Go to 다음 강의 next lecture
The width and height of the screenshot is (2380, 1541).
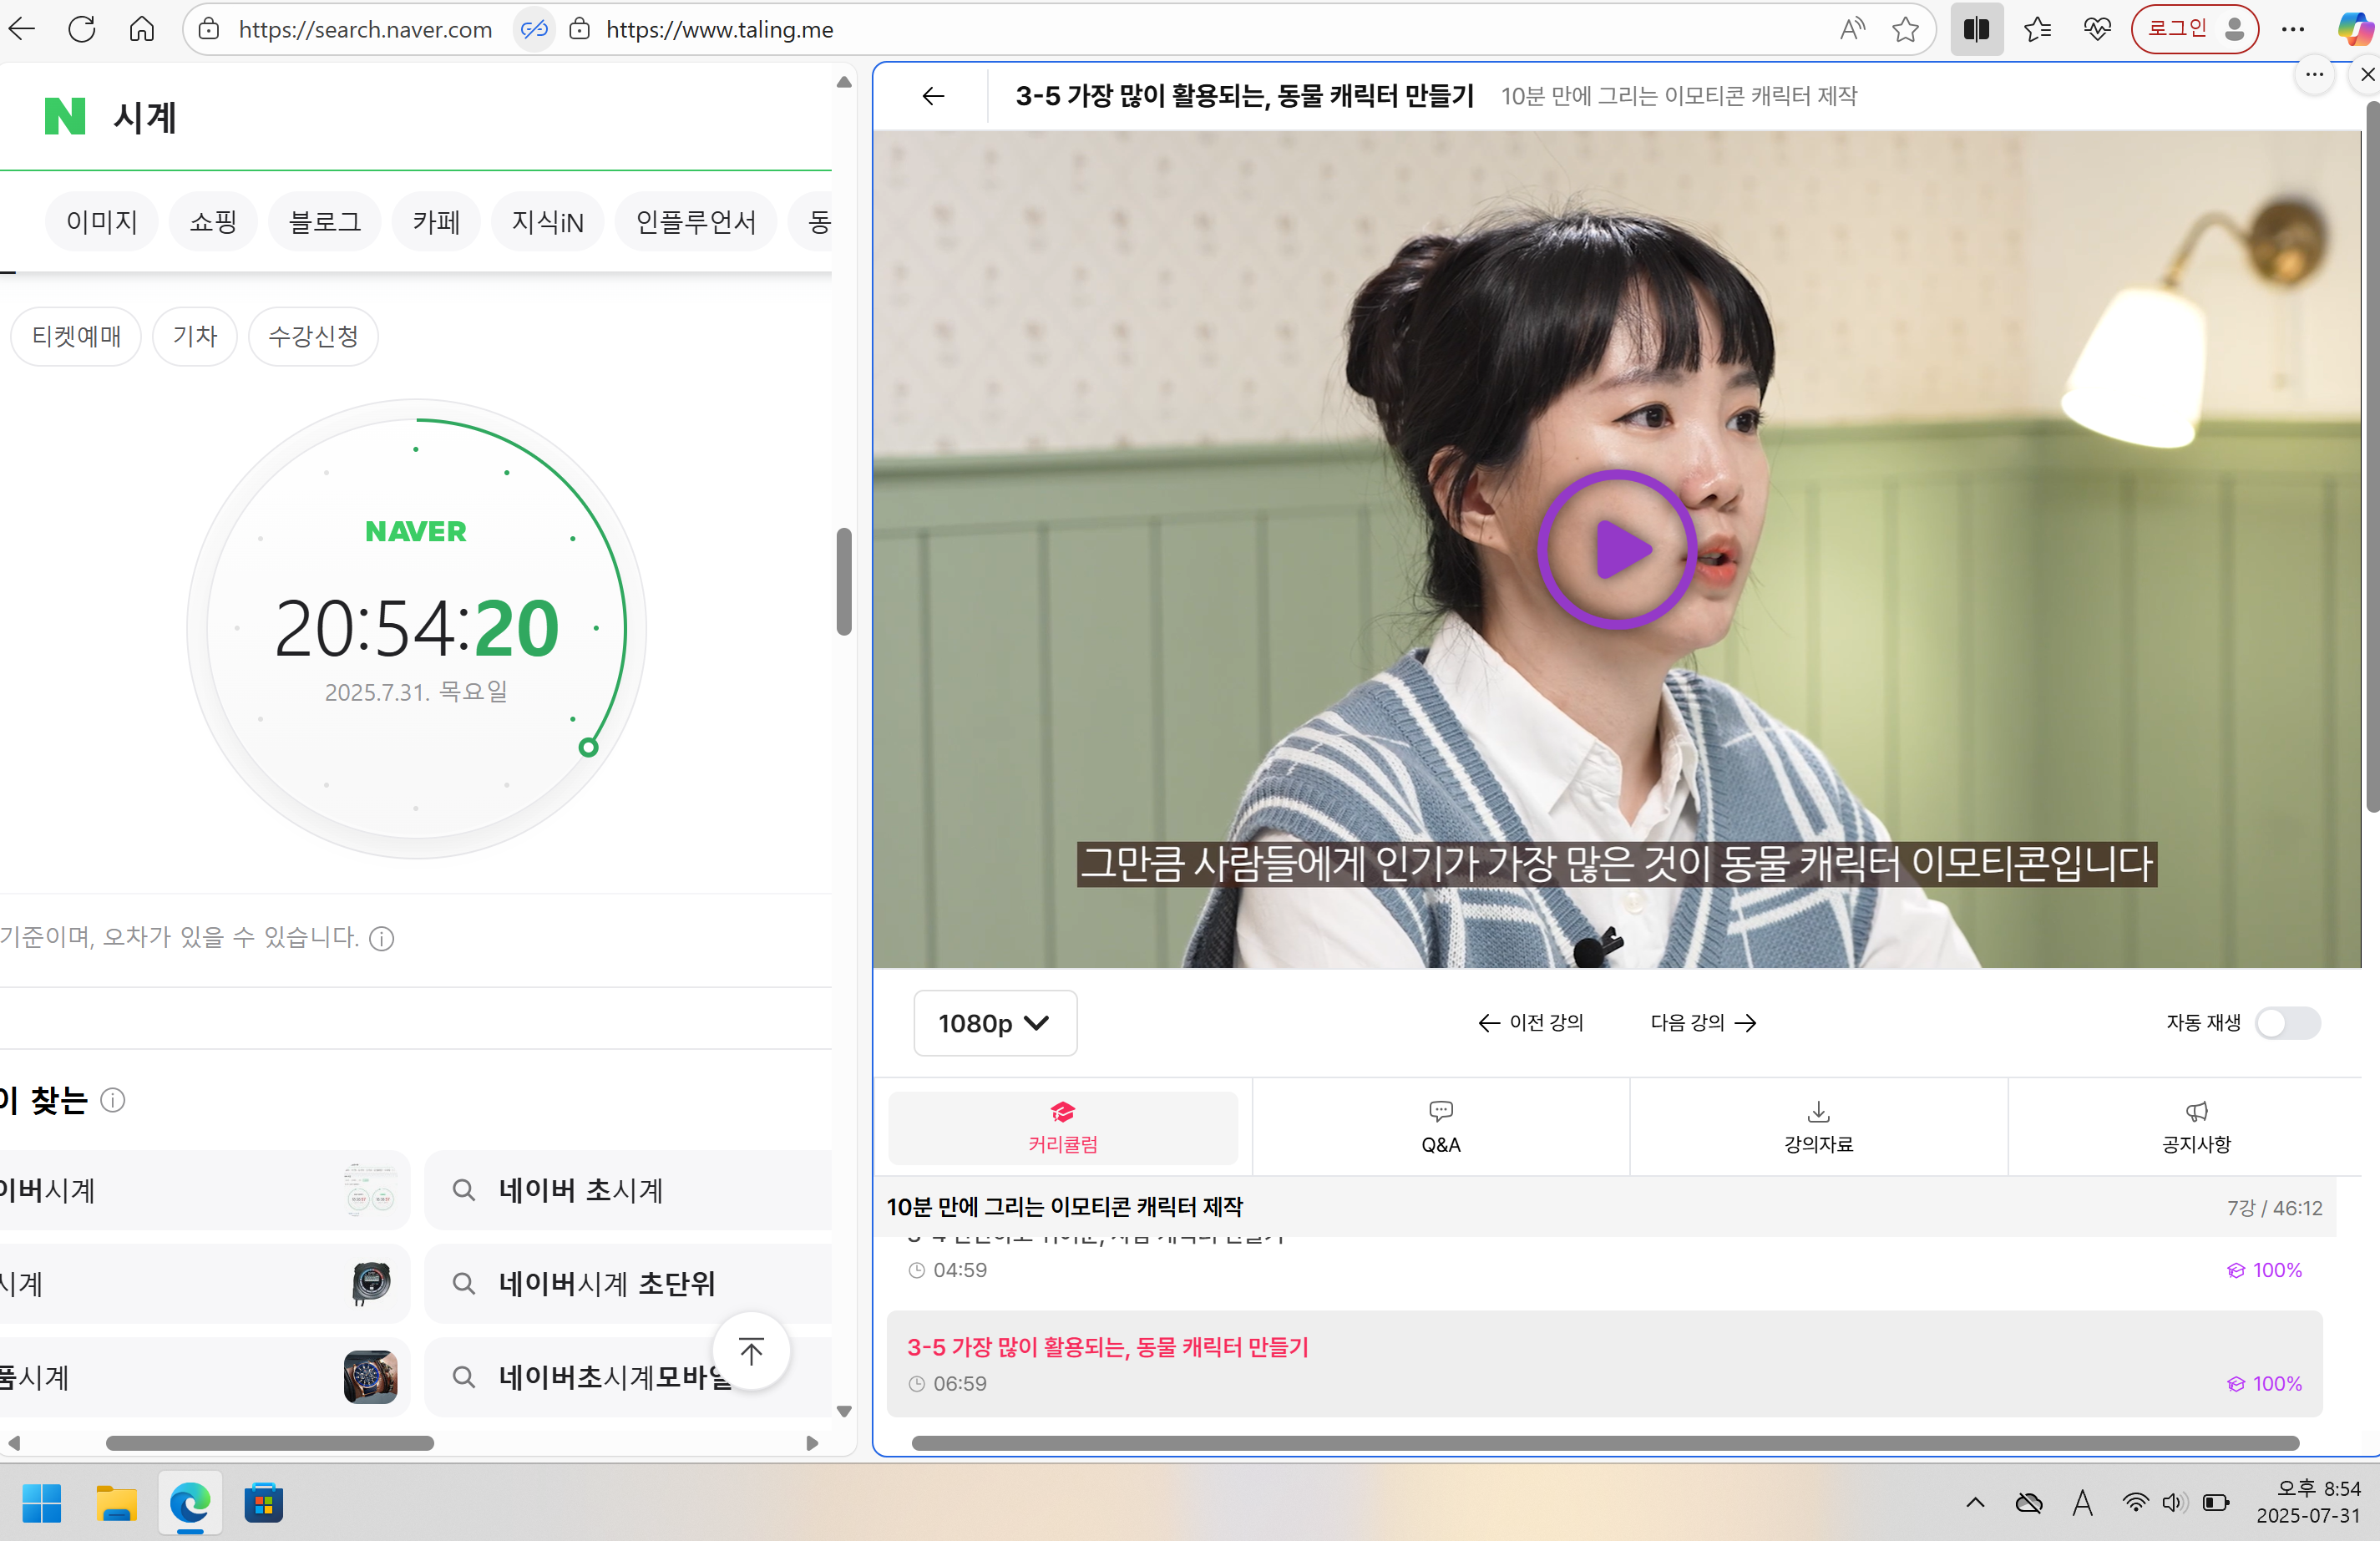tap(1701, 1023)
